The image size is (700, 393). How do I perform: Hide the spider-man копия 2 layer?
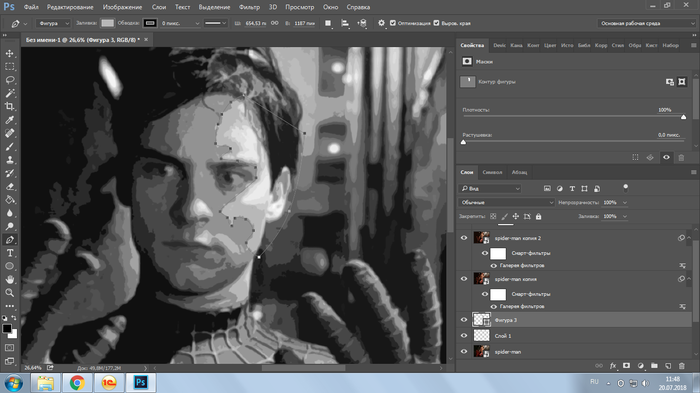click(x=464, y=238)
